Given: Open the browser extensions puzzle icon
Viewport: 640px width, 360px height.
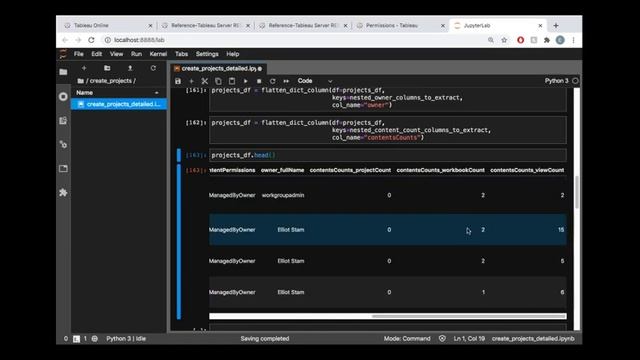Looking at the screenshot, I should [x=547, y=40].
